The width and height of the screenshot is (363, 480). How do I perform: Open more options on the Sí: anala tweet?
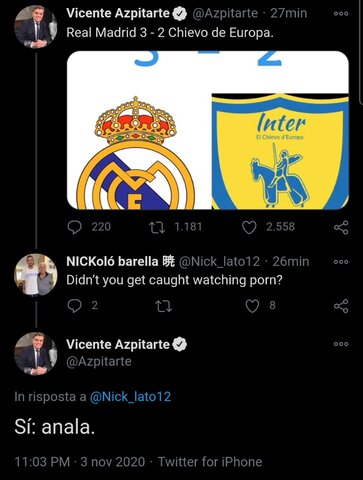[341, 344]
